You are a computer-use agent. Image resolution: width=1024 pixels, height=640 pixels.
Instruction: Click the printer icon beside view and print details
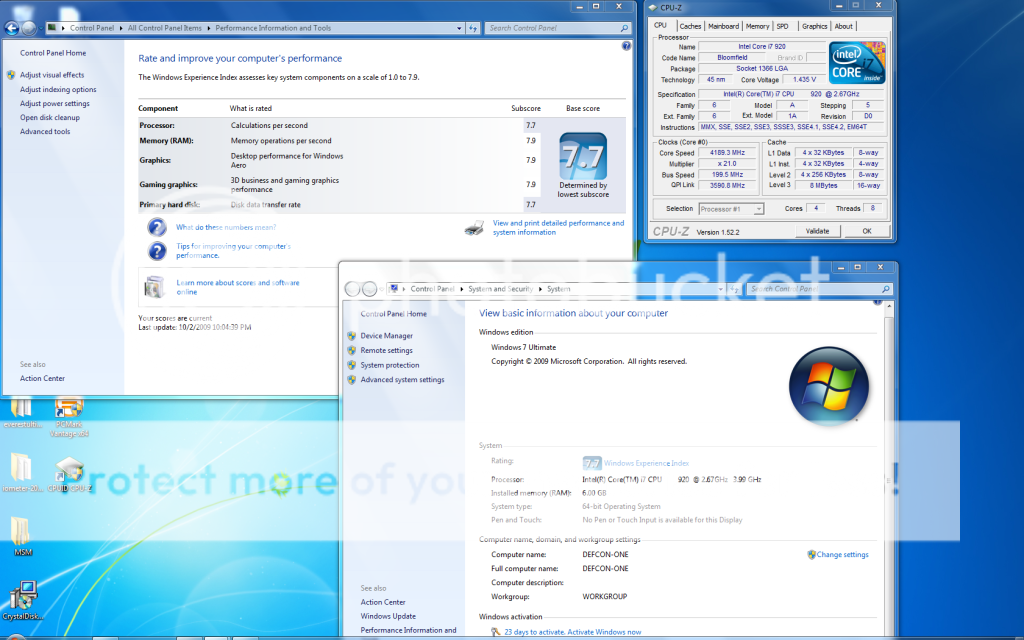pyautogui.click(x=475, y=228)
